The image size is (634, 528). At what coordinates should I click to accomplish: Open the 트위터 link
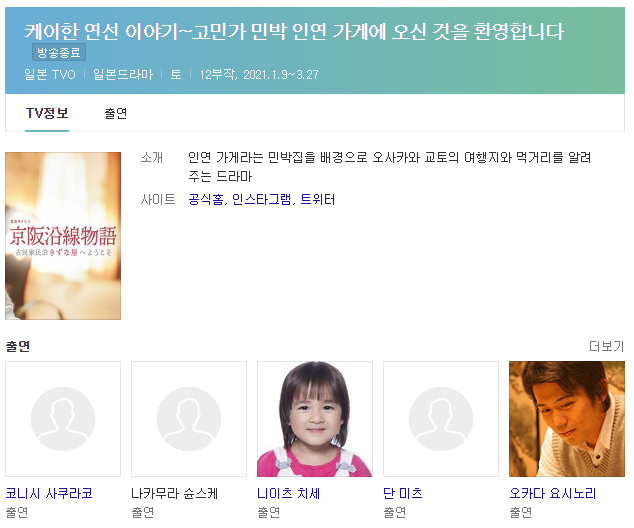coord(318,199)
